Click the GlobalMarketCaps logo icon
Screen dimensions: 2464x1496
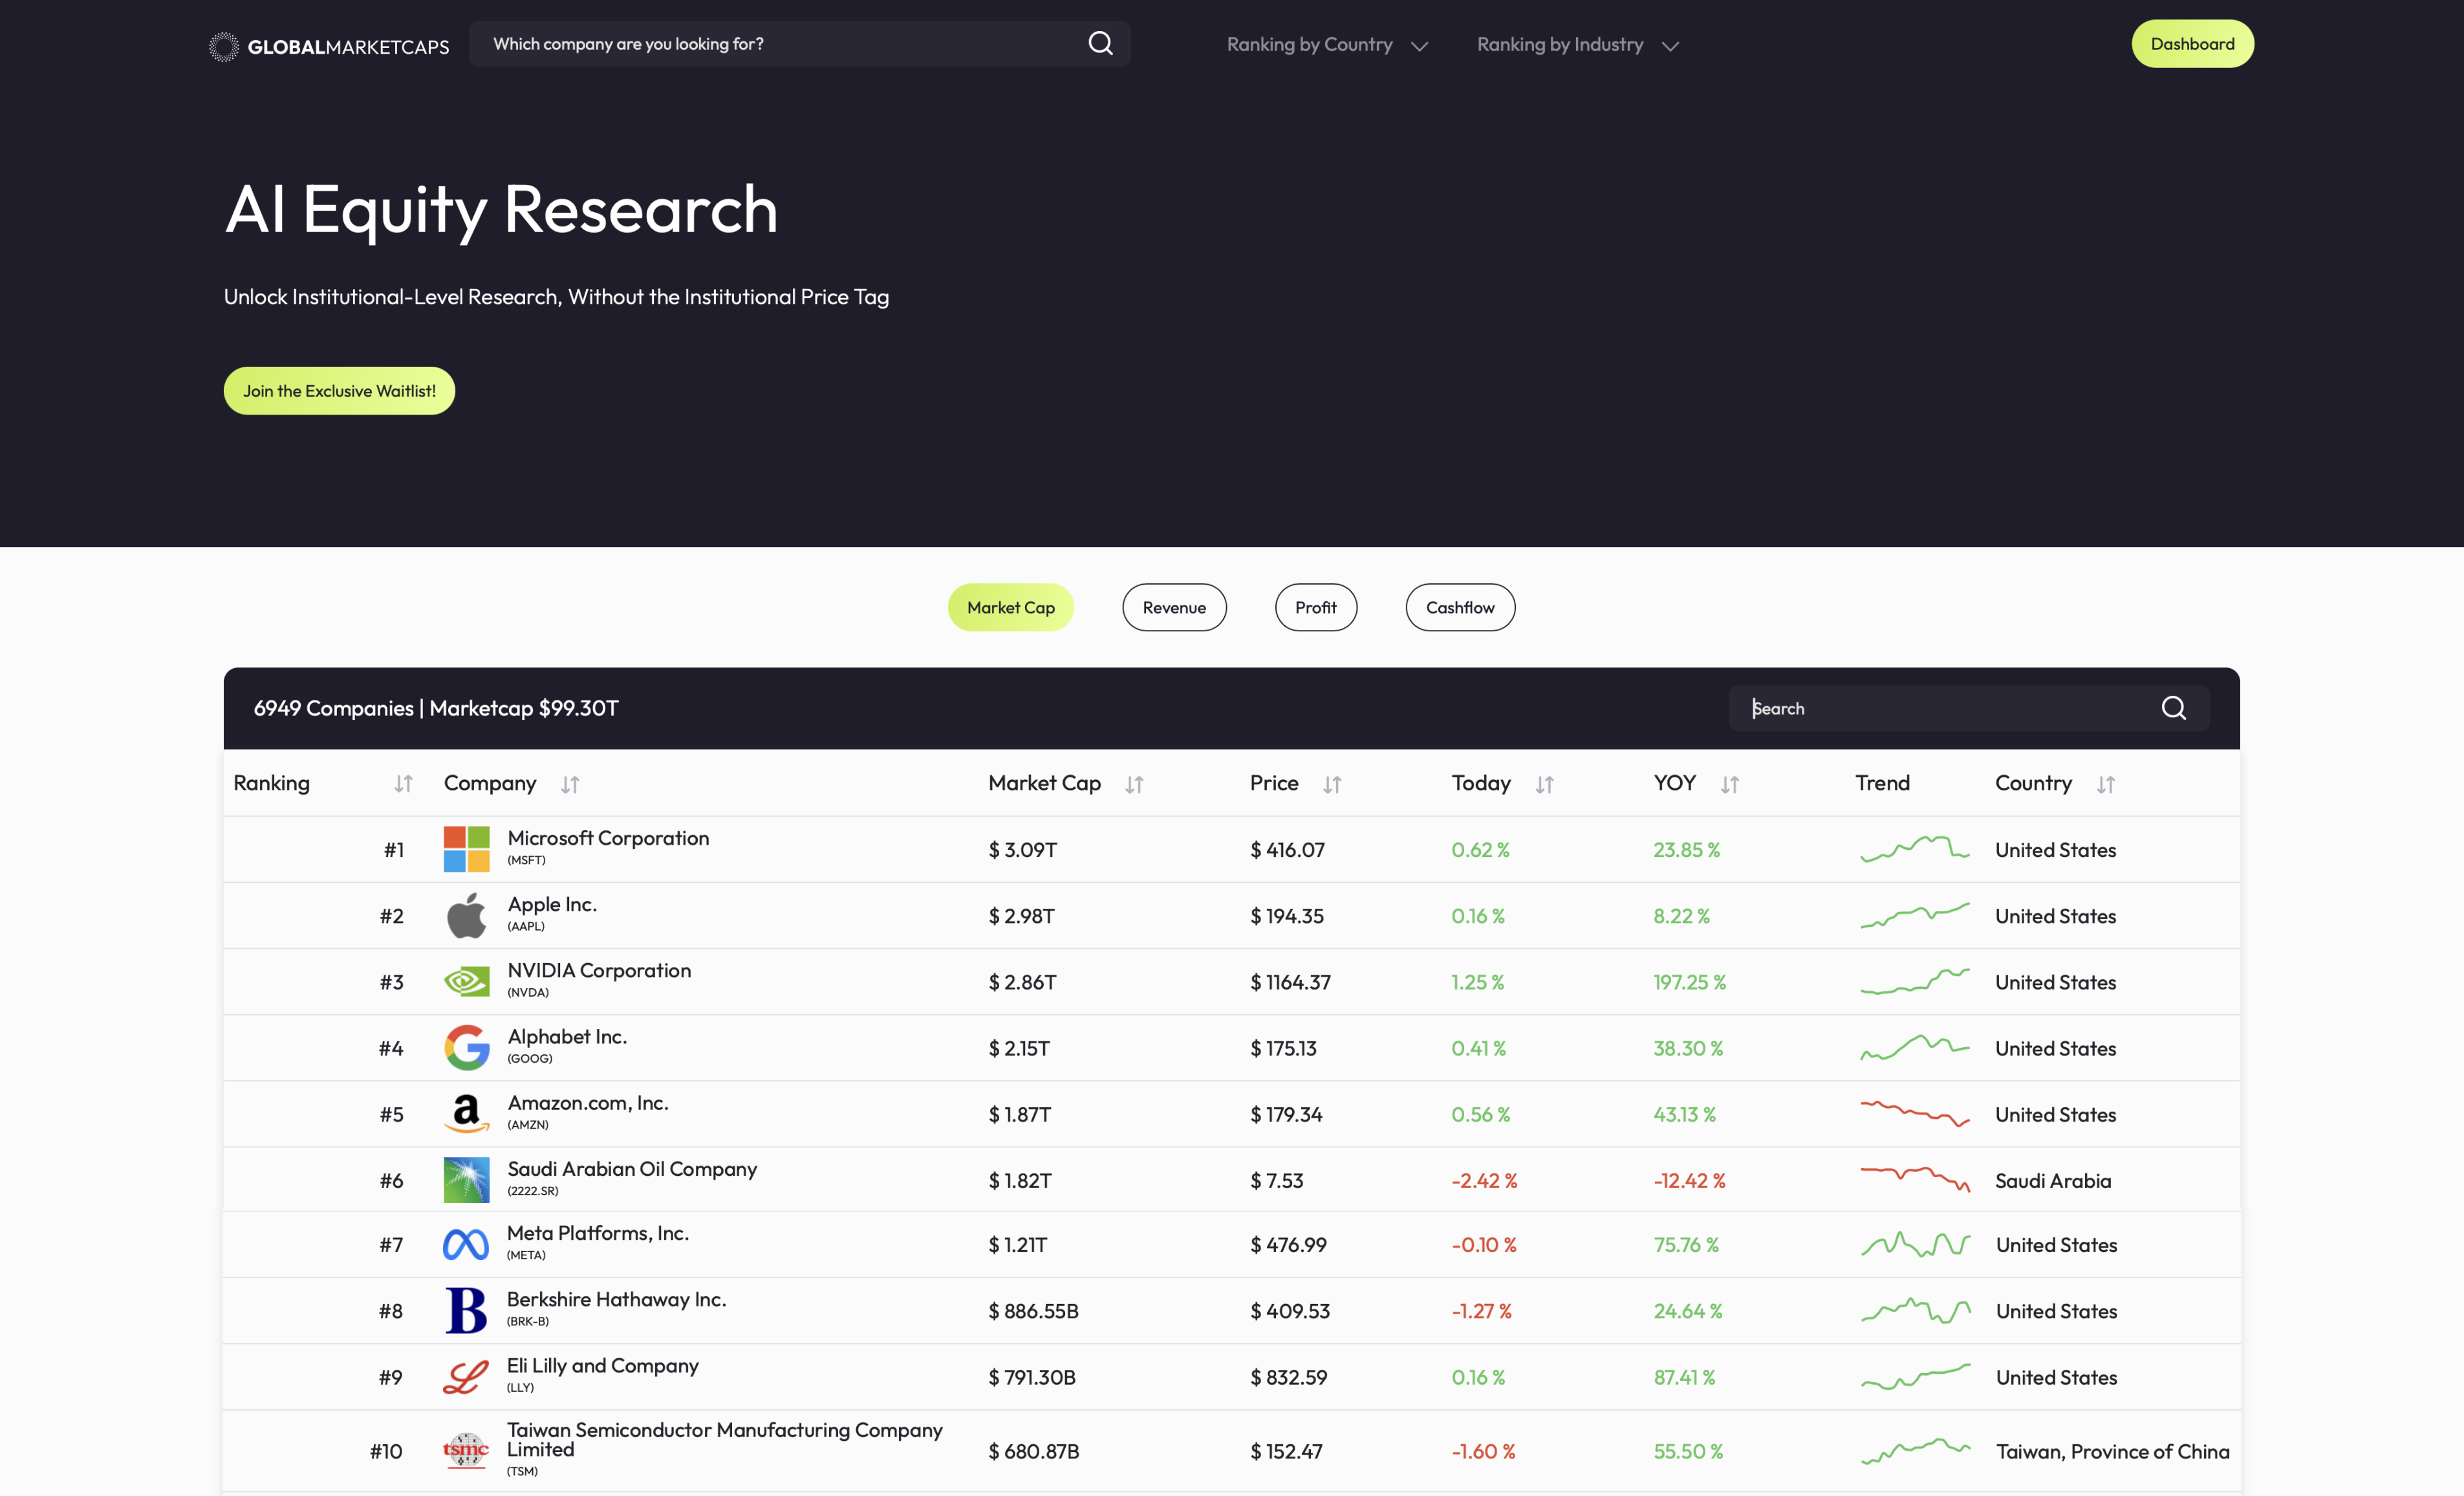pyautogui.click(x=223, y=46)
